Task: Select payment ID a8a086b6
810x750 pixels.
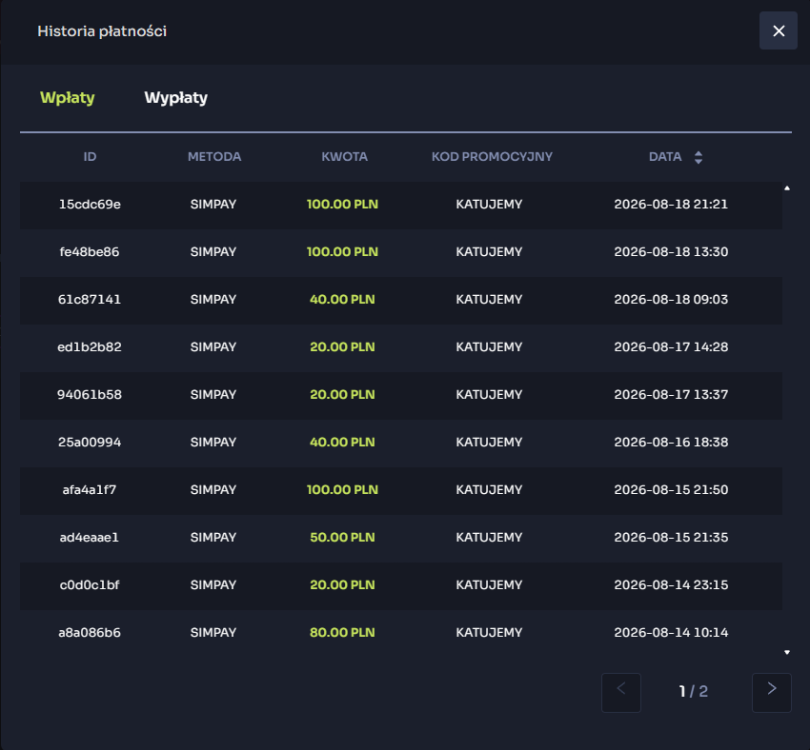Action: (89, 633)
